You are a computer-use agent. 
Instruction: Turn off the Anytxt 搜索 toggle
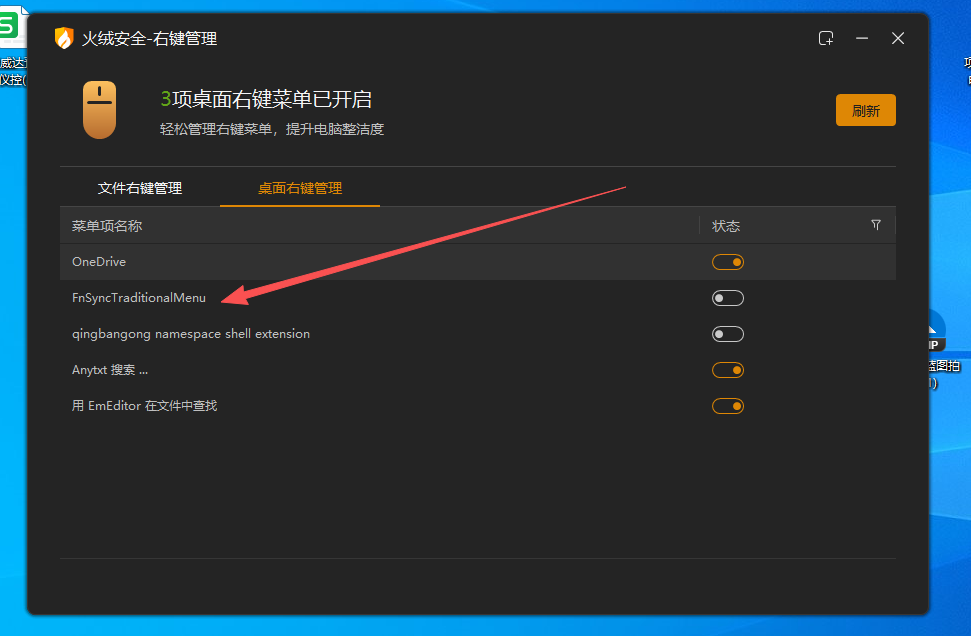(x=728, y=370)
